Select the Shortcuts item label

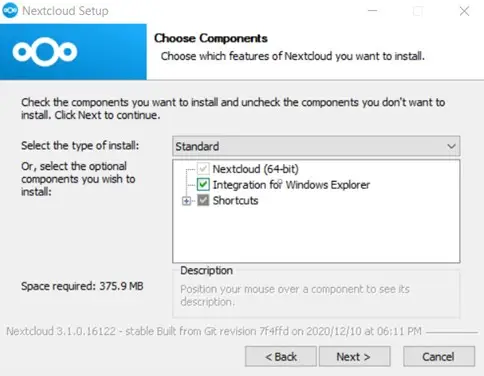tap(235, 201)
